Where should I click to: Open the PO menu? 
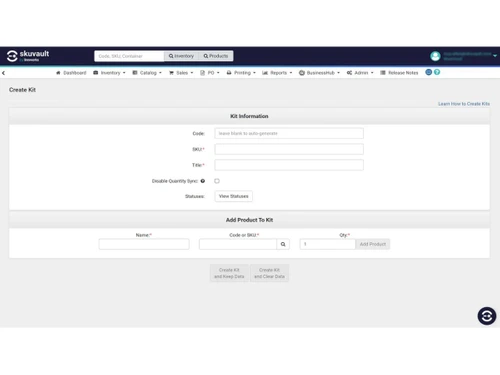click(210, 73)
